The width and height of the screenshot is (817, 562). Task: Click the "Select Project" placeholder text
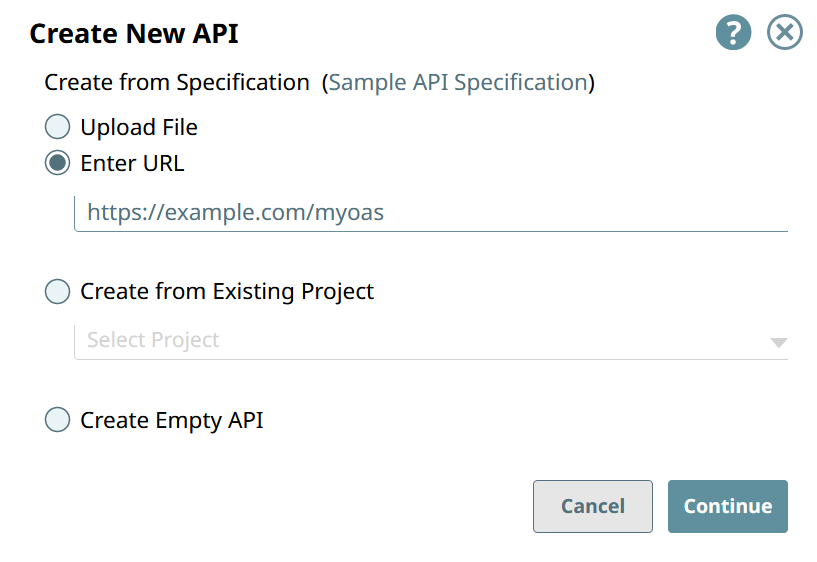(x=153, y=340)
